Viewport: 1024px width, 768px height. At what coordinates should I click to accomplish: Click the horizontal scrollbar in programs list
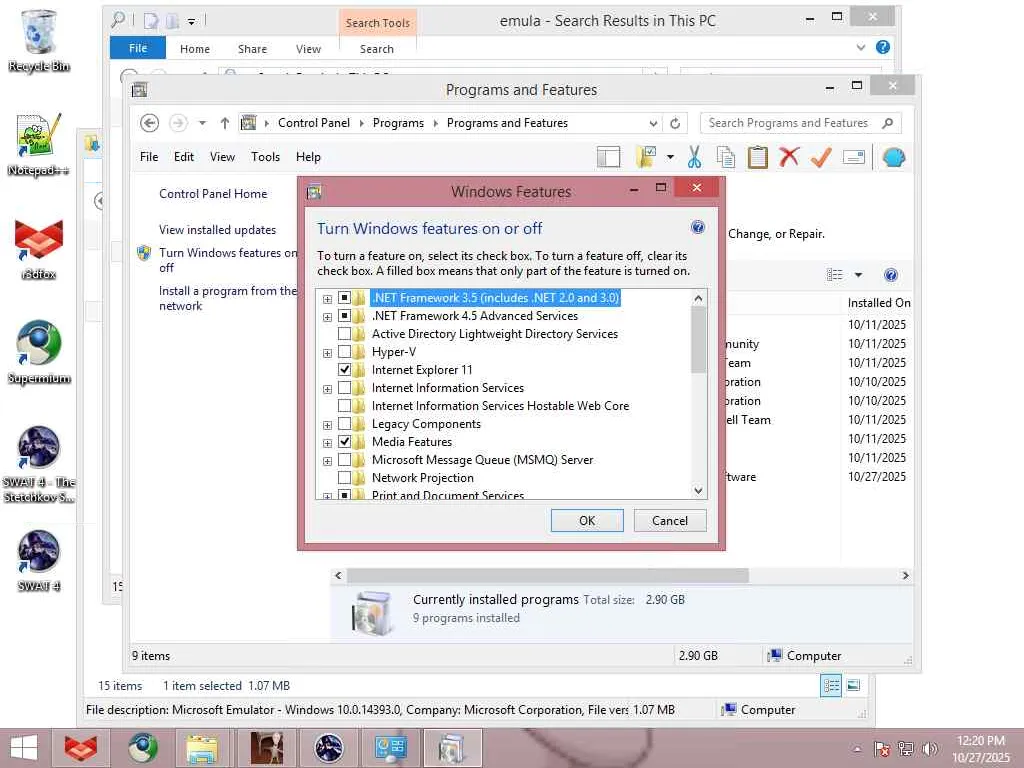(x=547, y=575)
